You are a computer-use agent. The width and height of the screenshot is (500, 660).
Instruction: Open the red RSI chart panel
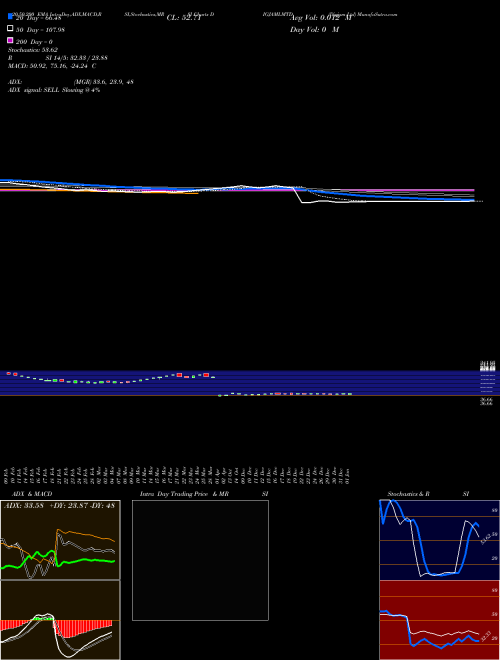pos(439,620)
